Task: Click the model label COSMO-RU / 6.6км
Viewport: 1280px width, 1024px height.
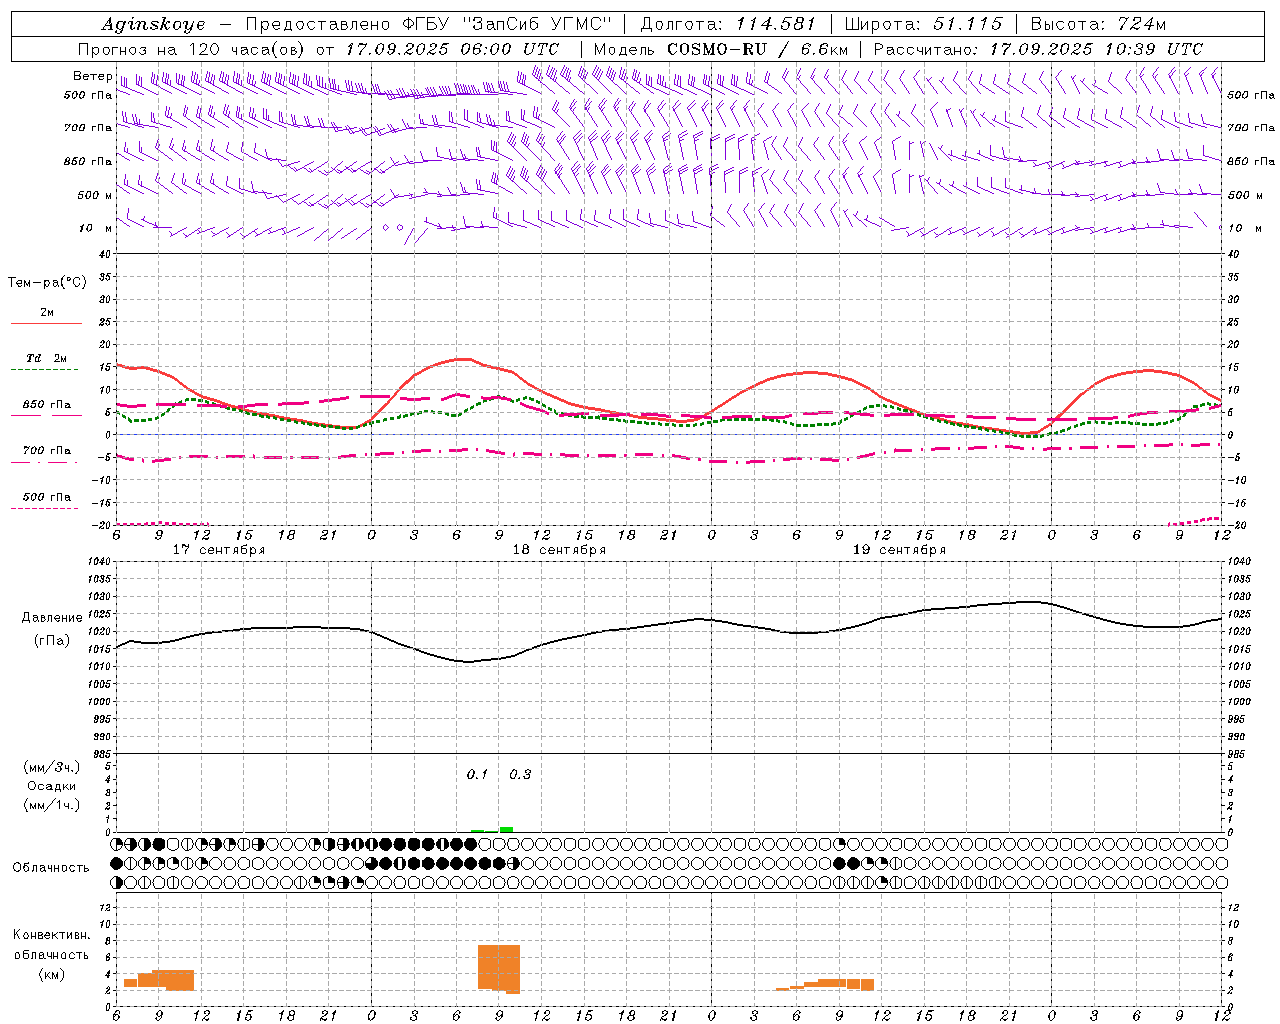Action: pos(757,49)
